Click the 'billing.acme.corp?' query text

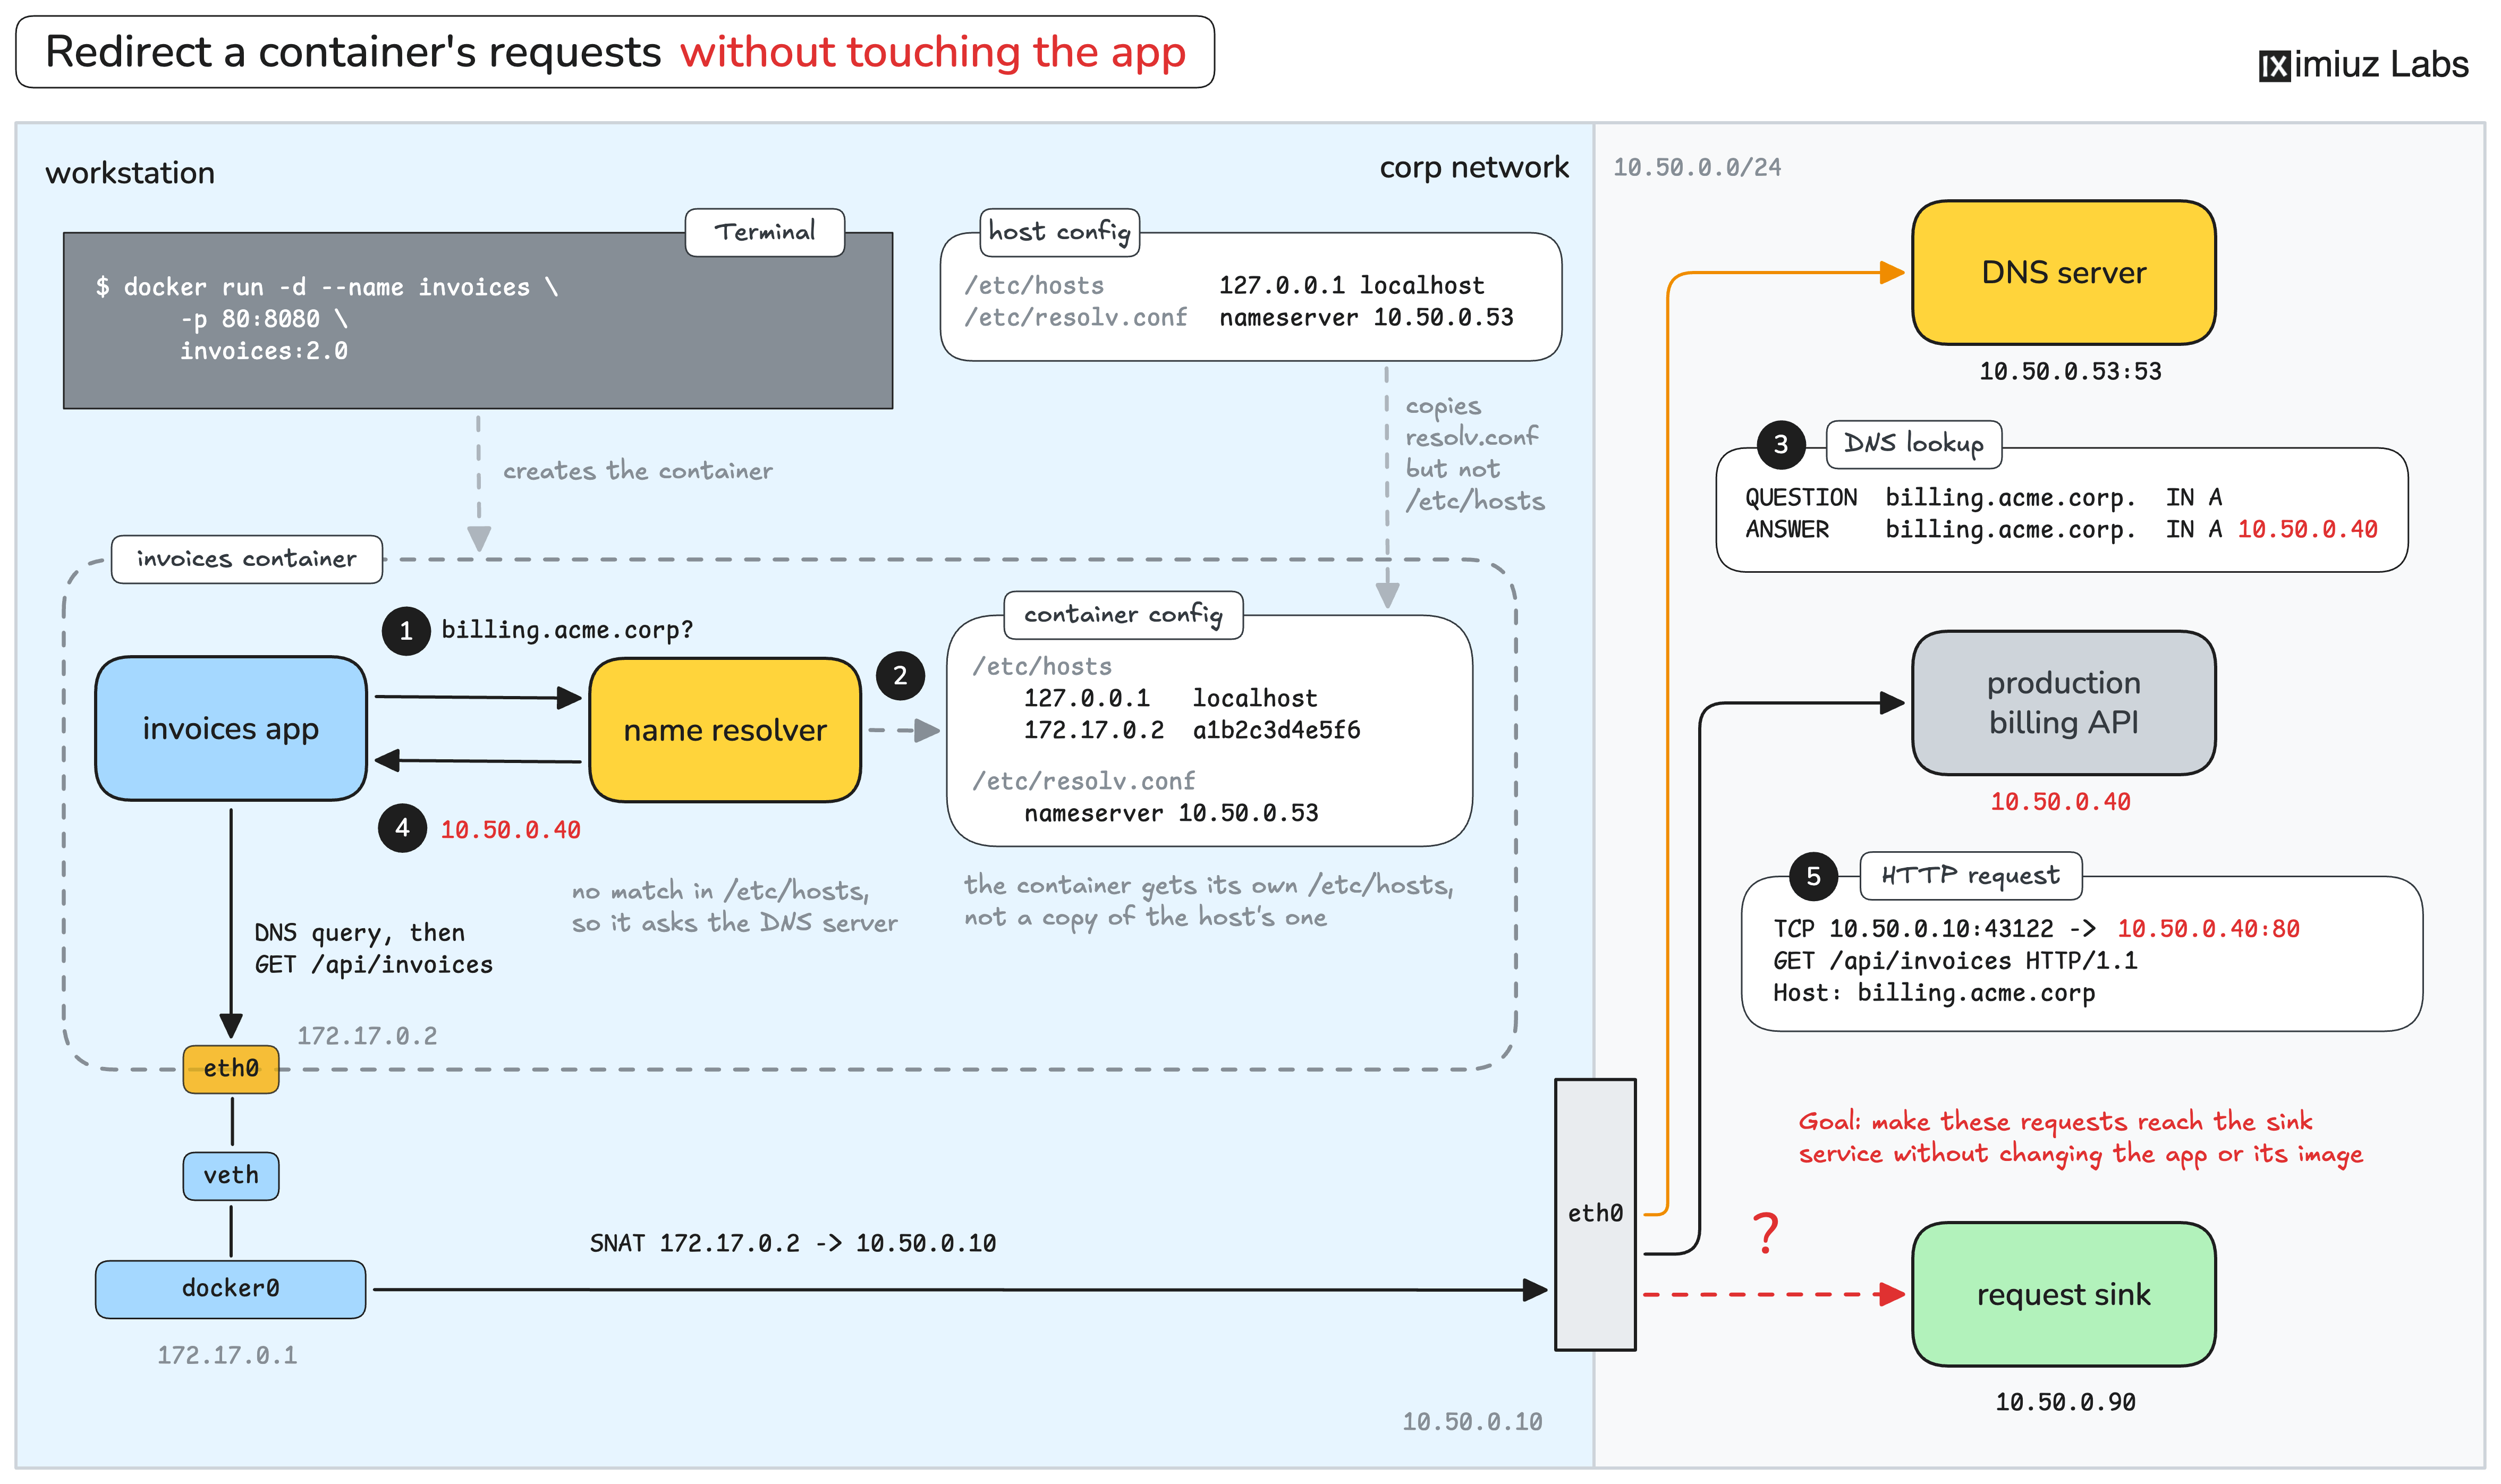pos(566,630)
